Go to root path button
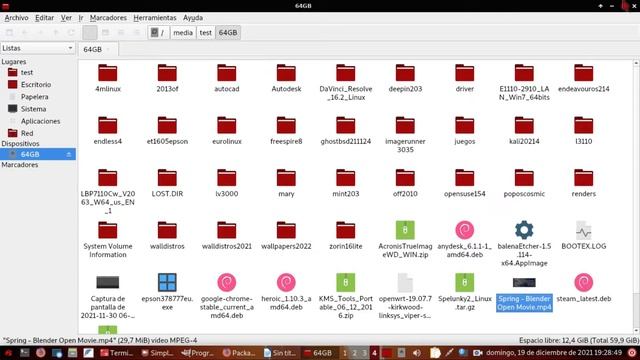This screenshot has height=360, width=640. [158, 33]
